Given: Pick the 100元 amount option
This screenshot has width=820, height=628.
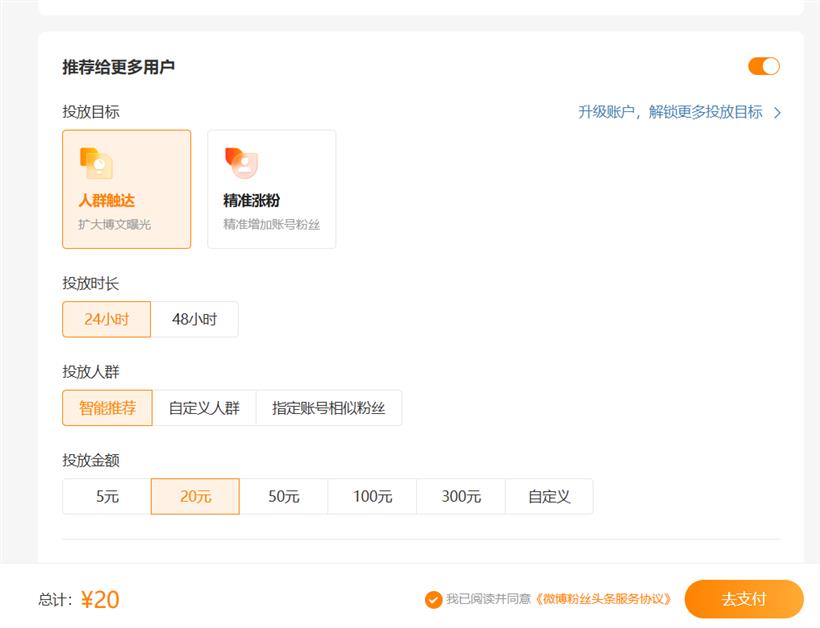Looking at the screenshot, I should [x=372, y=496].
